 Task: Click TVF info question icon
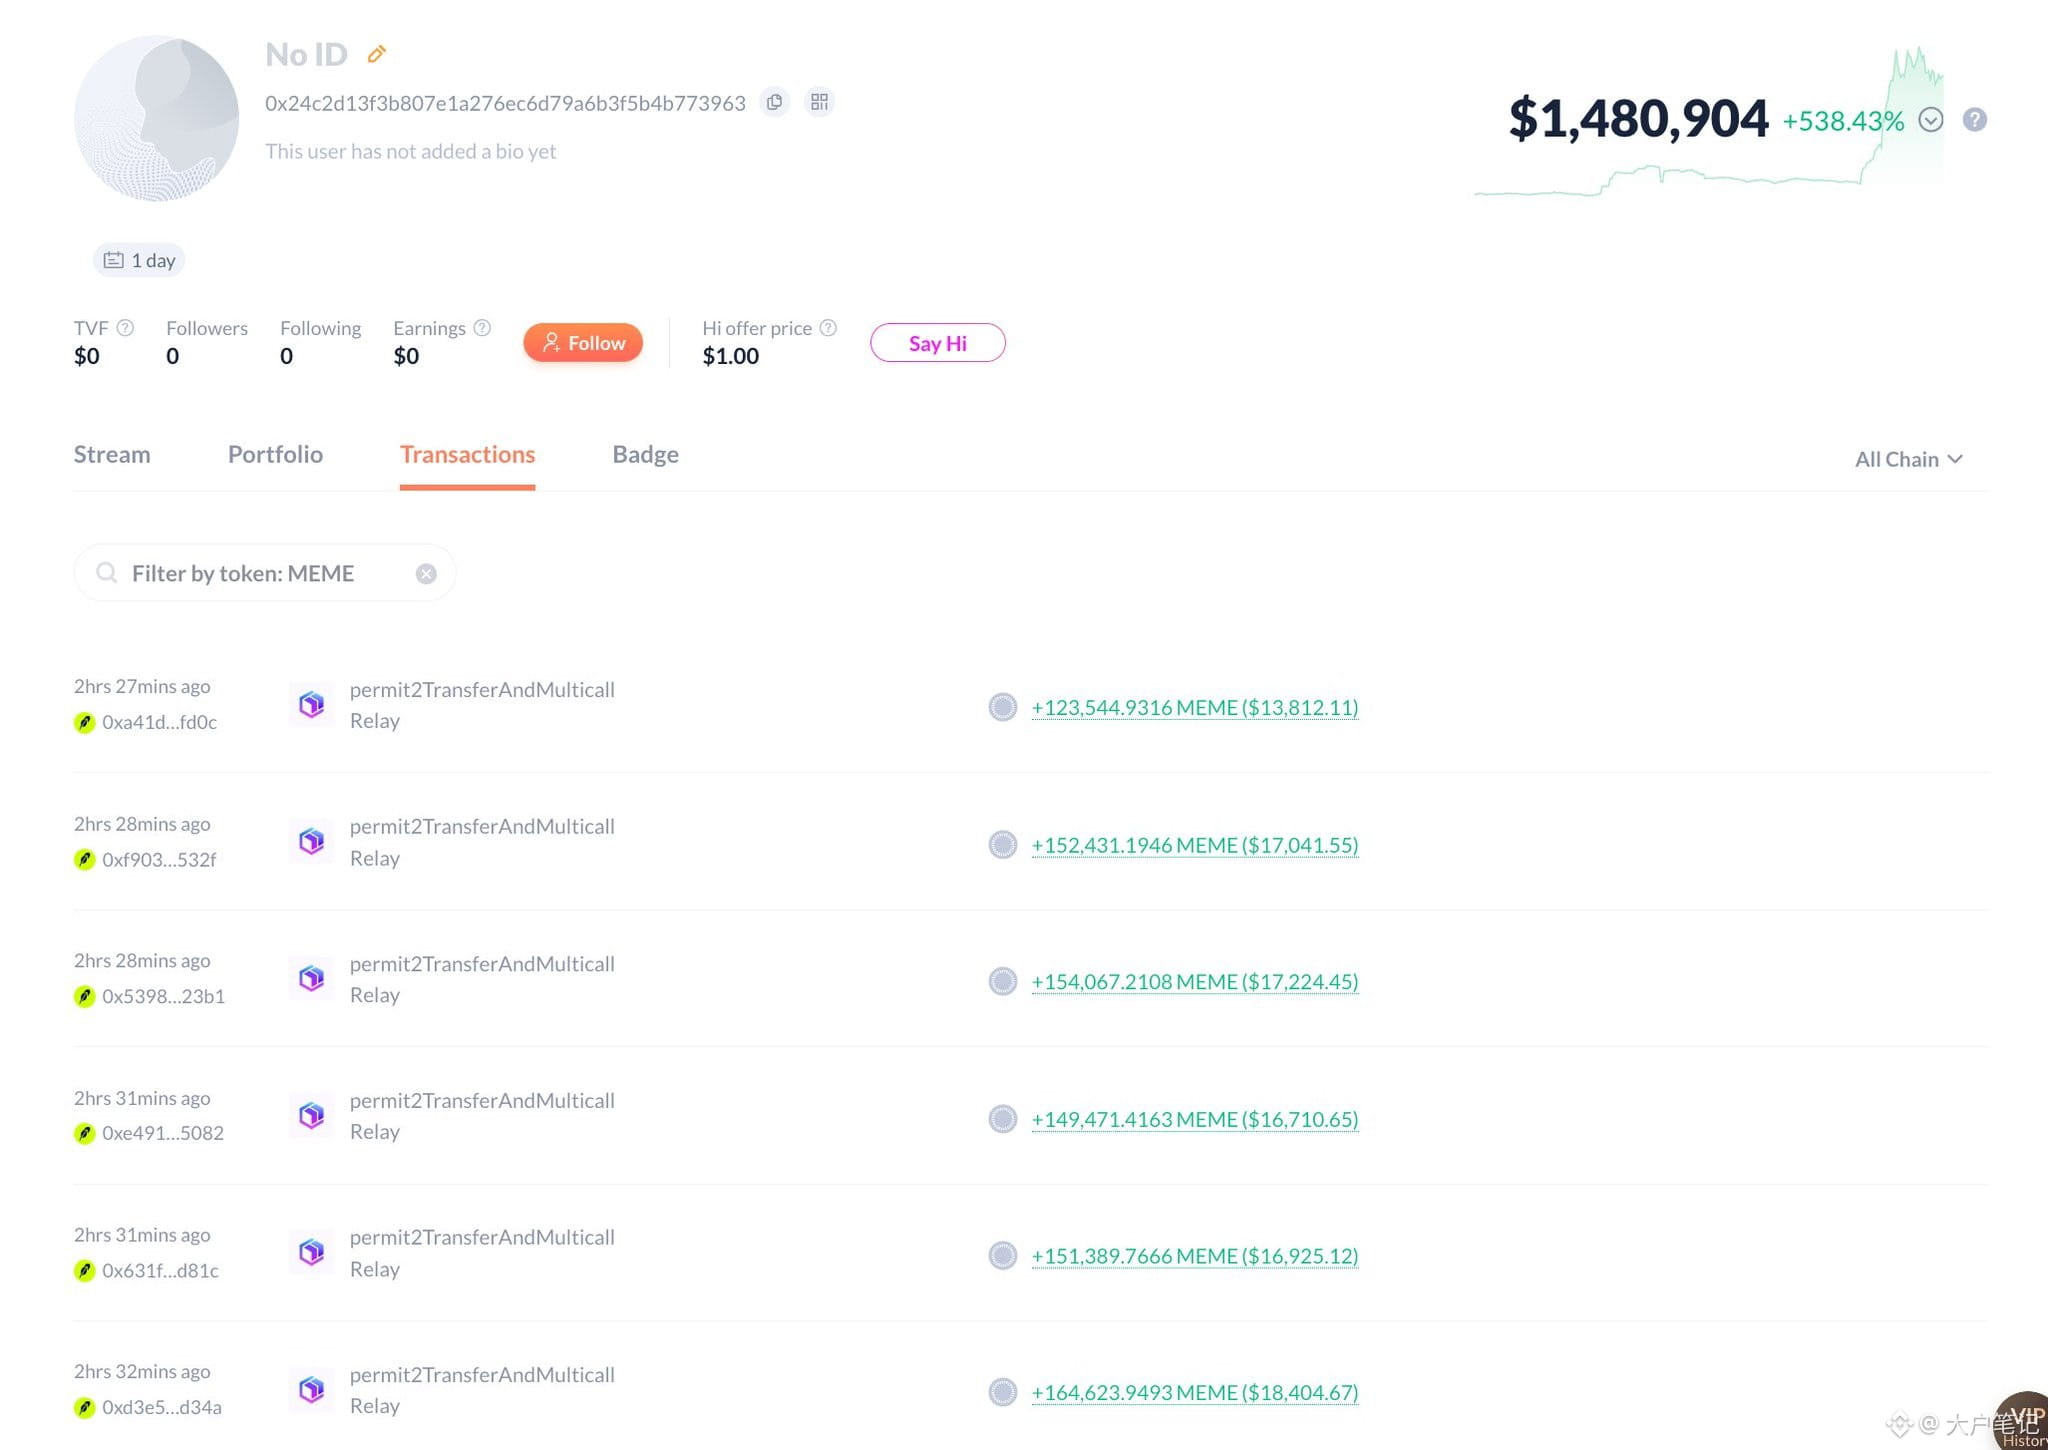click(x=125, y=328)
